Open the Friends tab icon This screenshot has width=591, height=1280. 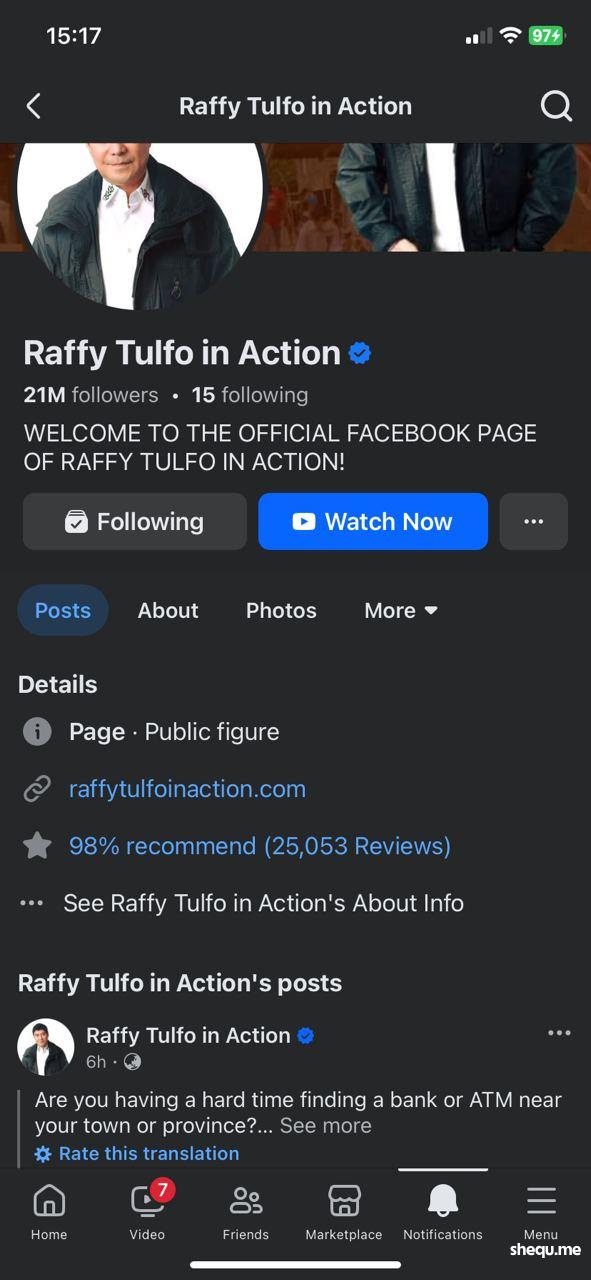[246, 1200]
